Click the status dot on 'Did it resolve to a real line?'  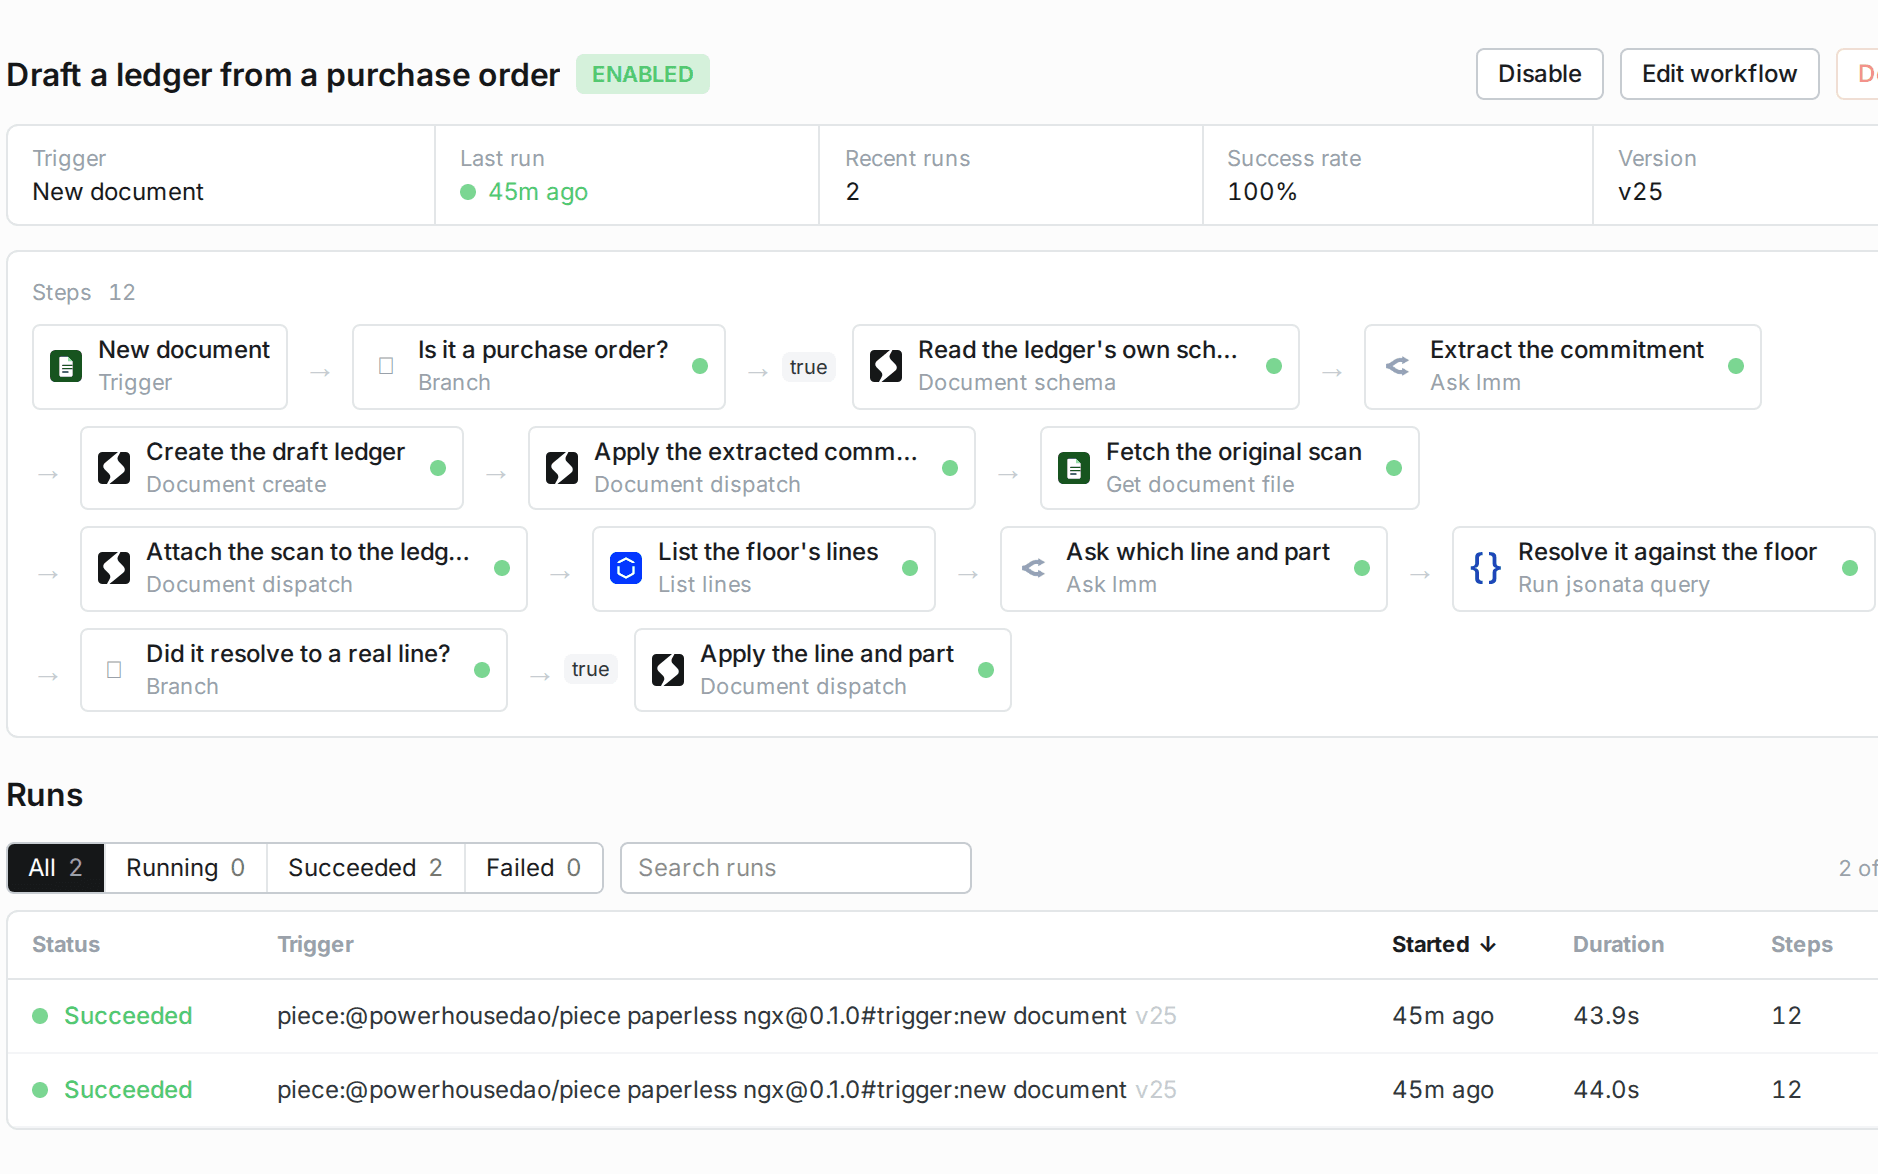[482, 670]
